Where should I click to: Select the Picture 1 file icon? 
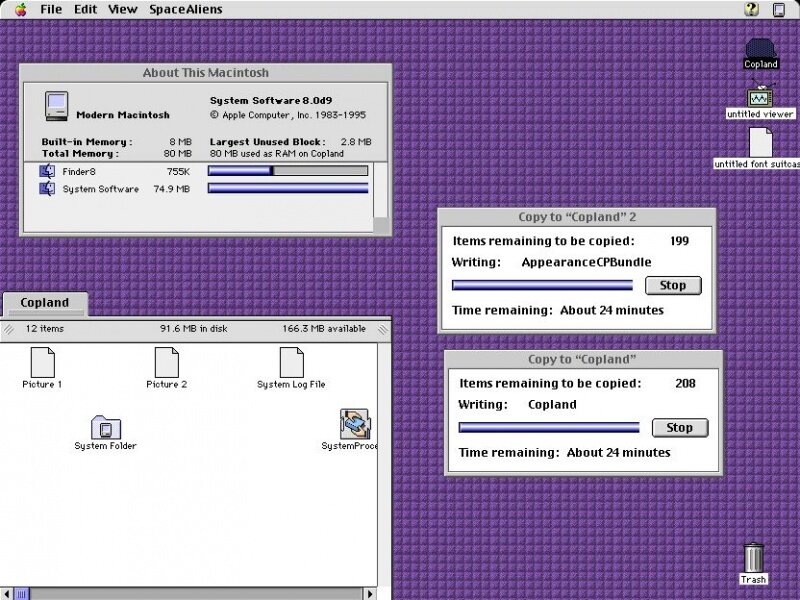pyautogui.click(x=42, y=362)
